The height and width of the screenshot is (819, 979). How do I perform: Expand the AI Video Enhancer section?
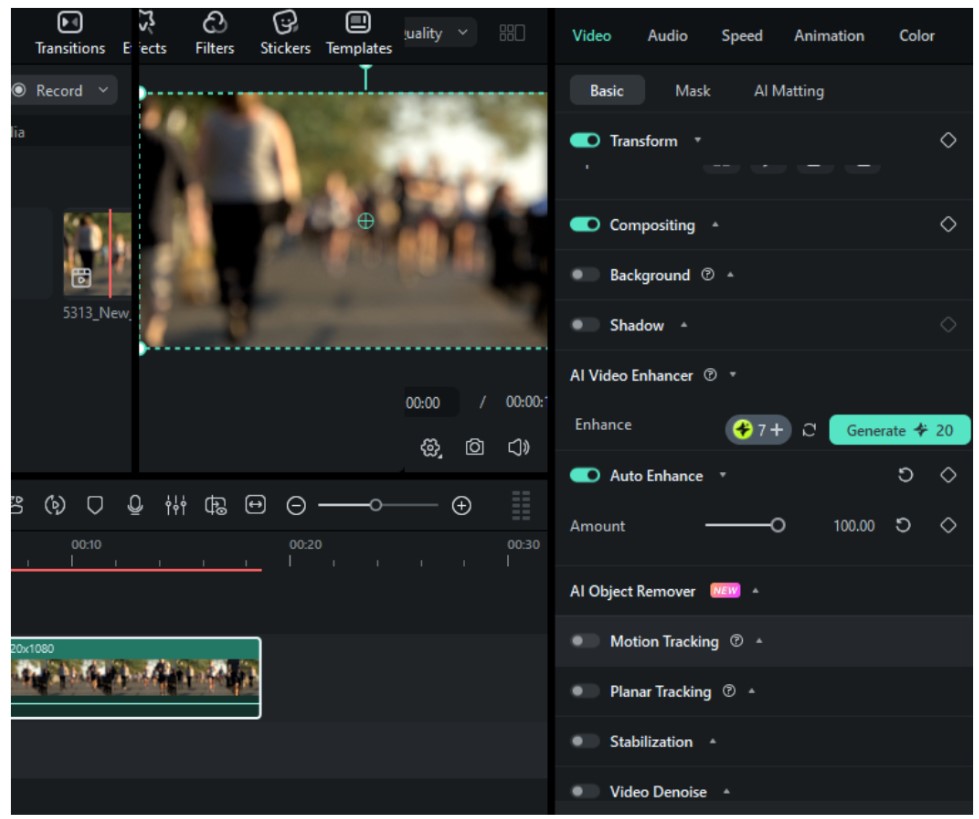[734, 376]
